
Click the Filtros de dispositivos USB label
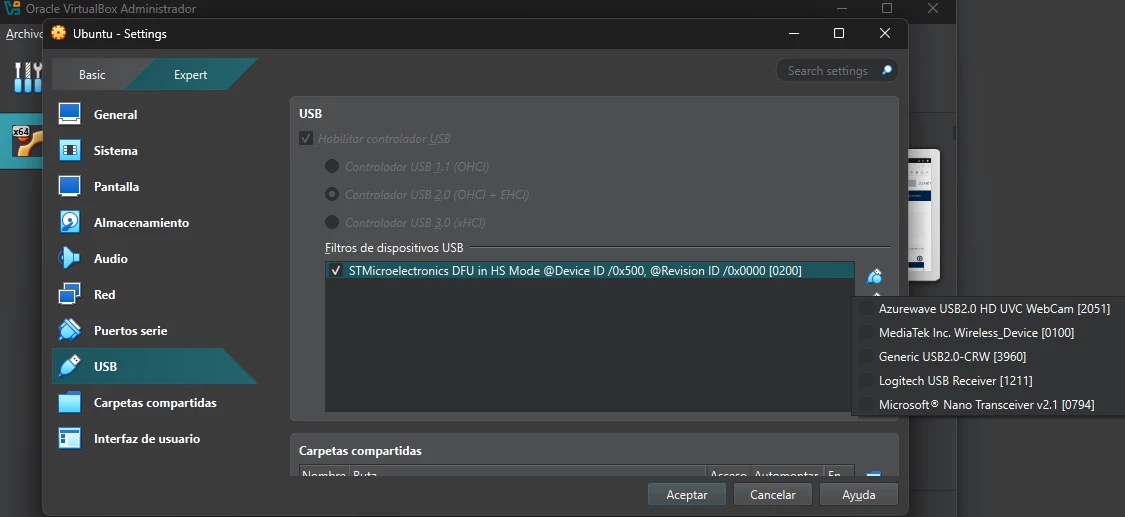tap(395, 247)
